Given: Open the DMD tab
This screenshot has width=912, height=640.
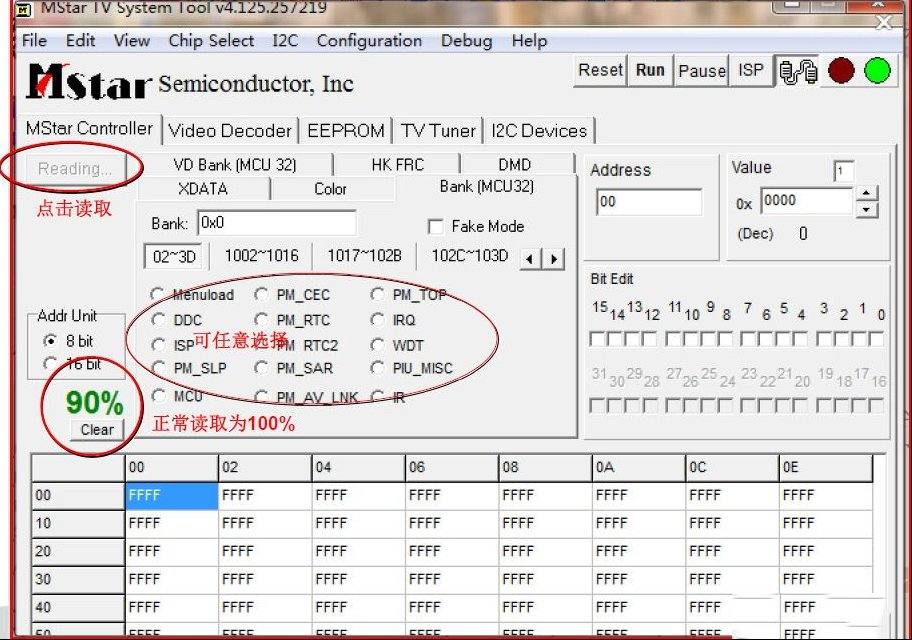Looking at the screenshot, I should [515, 165].
